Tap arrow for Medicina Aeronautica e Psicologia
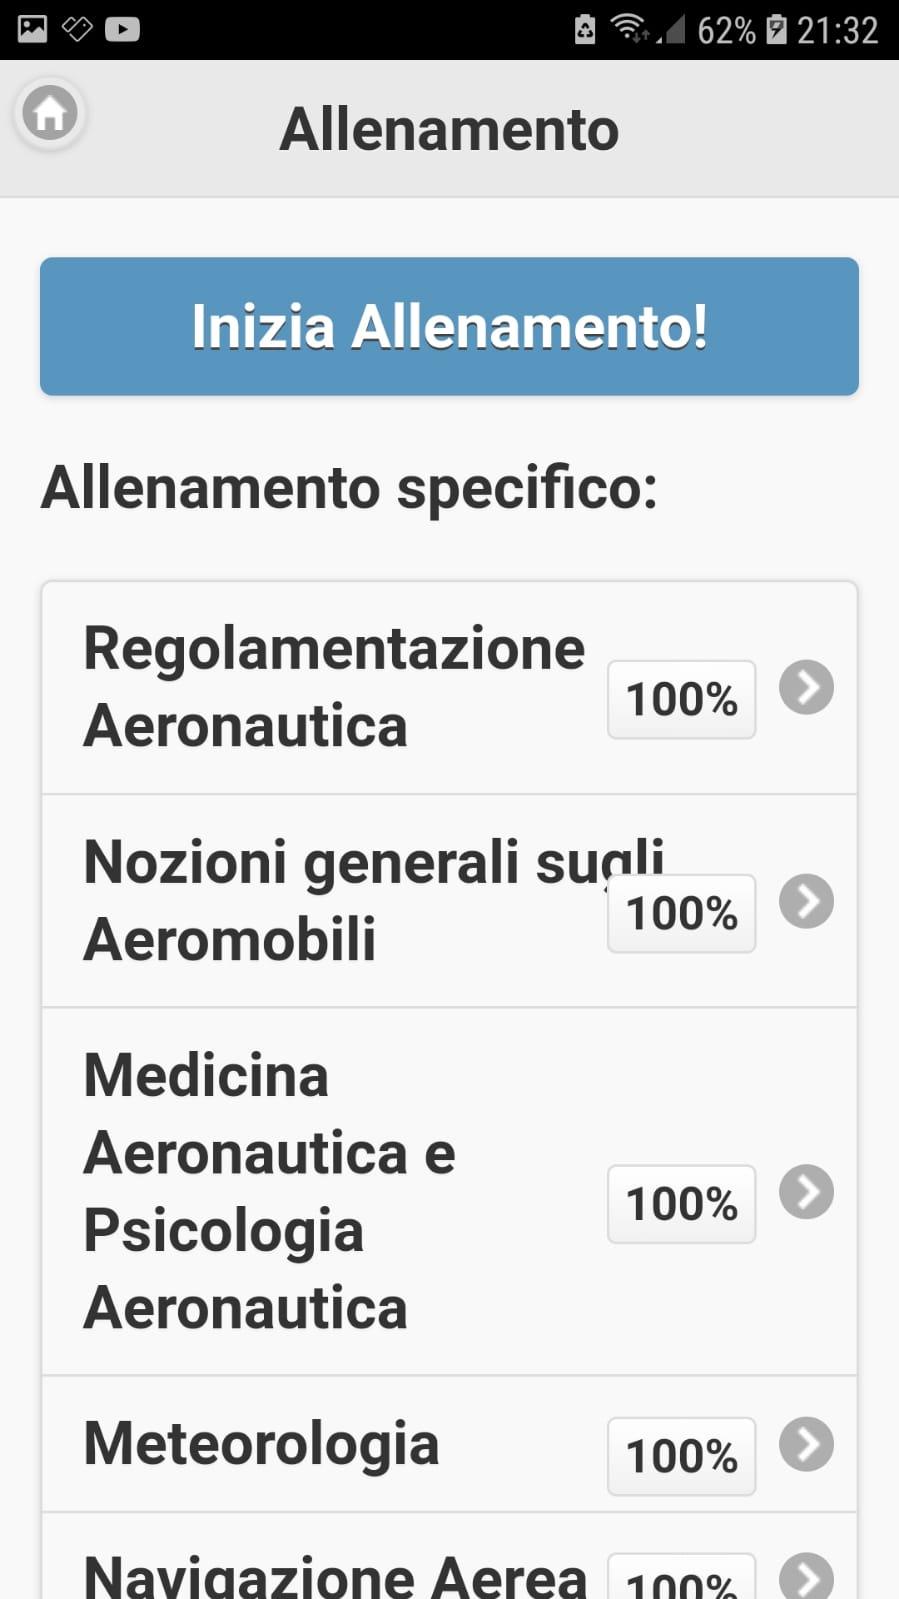Screen dimensions: 899x1599 click(806, 1192)
